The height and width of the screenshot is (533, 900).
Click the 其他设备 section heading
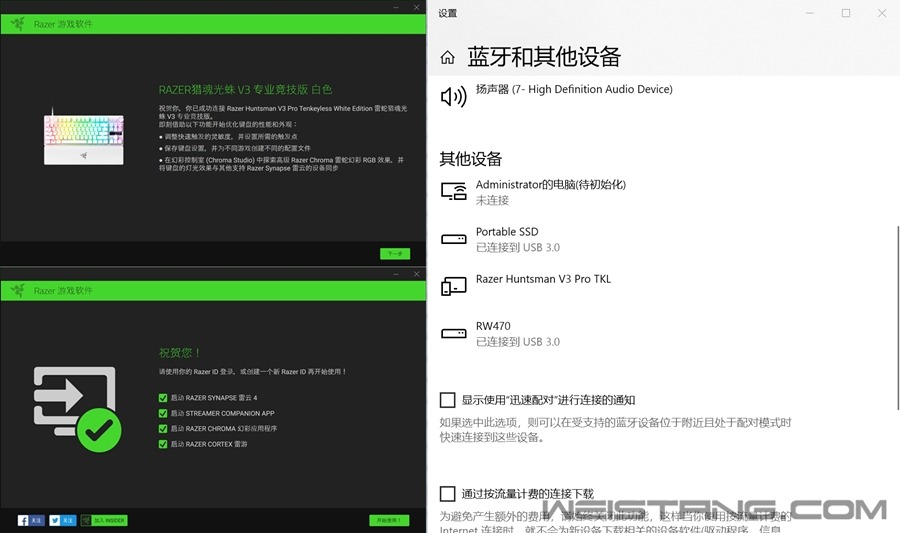point(471,159)
